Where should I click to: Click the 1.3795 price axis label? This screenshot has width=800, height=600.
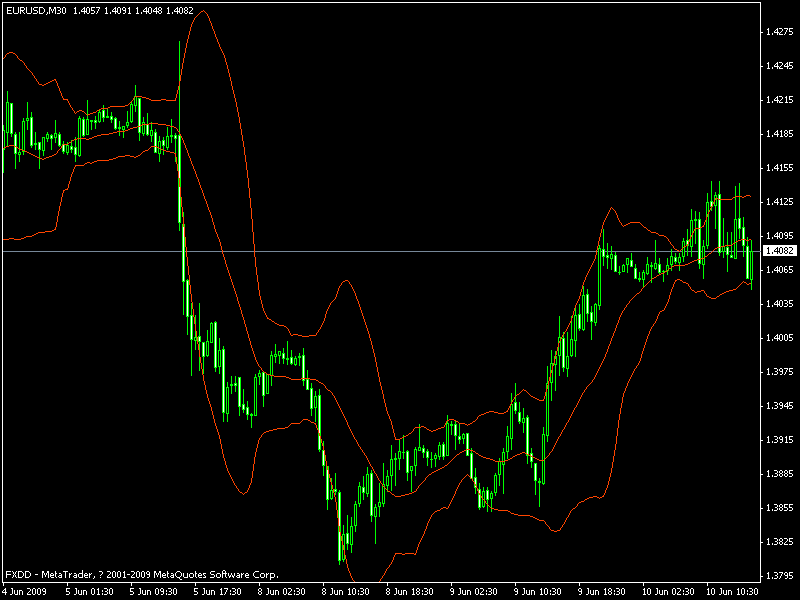point(780,576)
